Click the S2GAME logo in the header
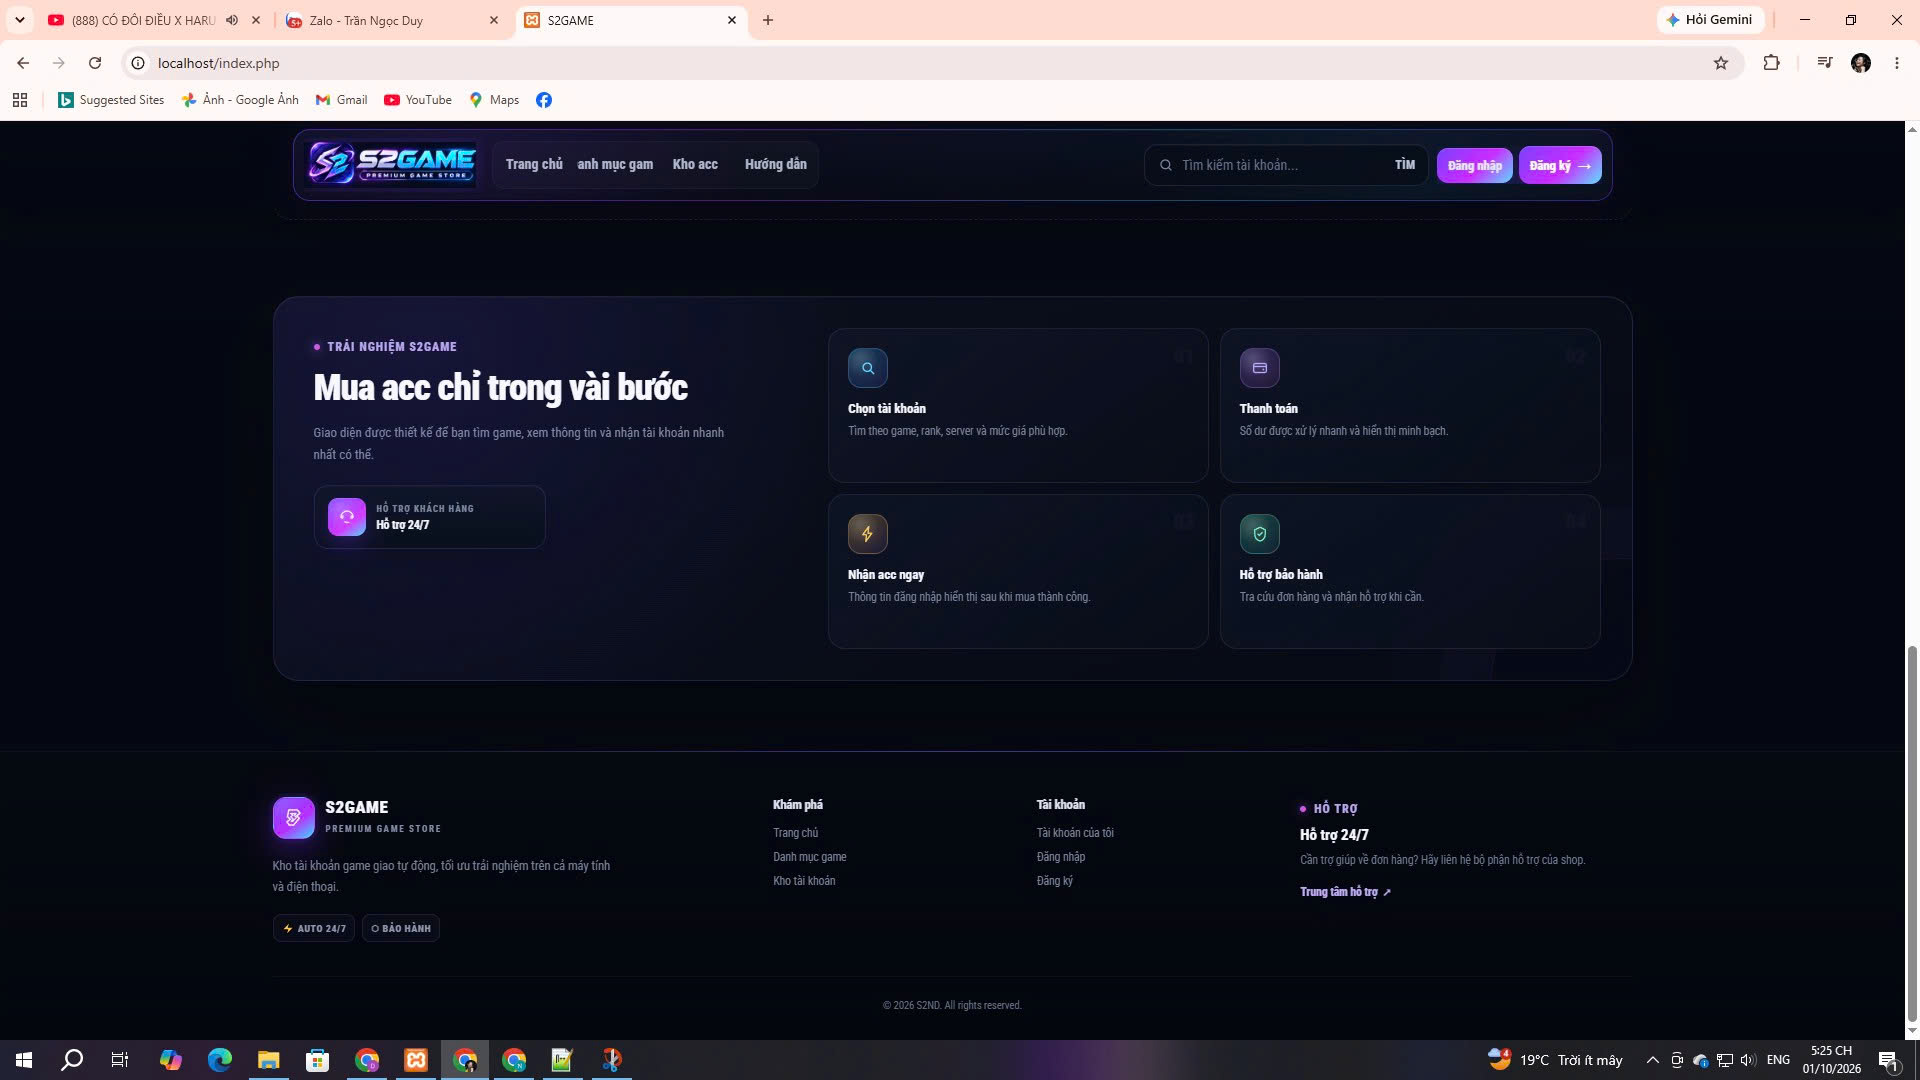 point(391,163)
